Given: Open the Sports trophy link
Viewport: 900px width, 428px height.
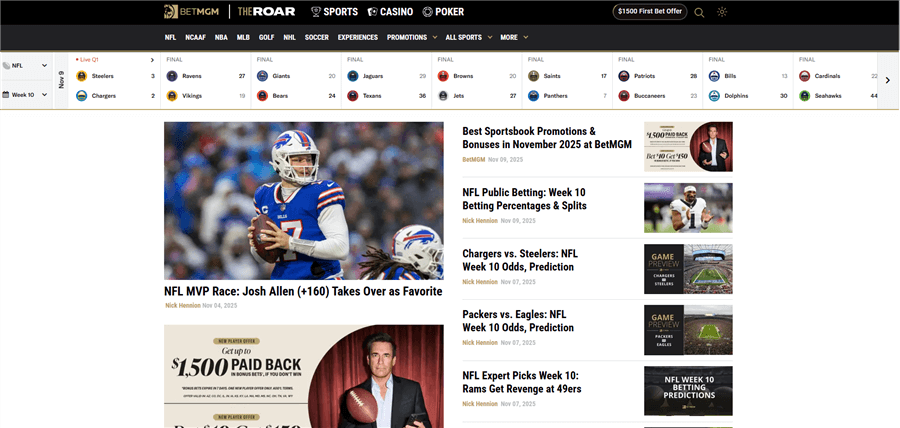Looking at the screenshot, I should (334, 12).
